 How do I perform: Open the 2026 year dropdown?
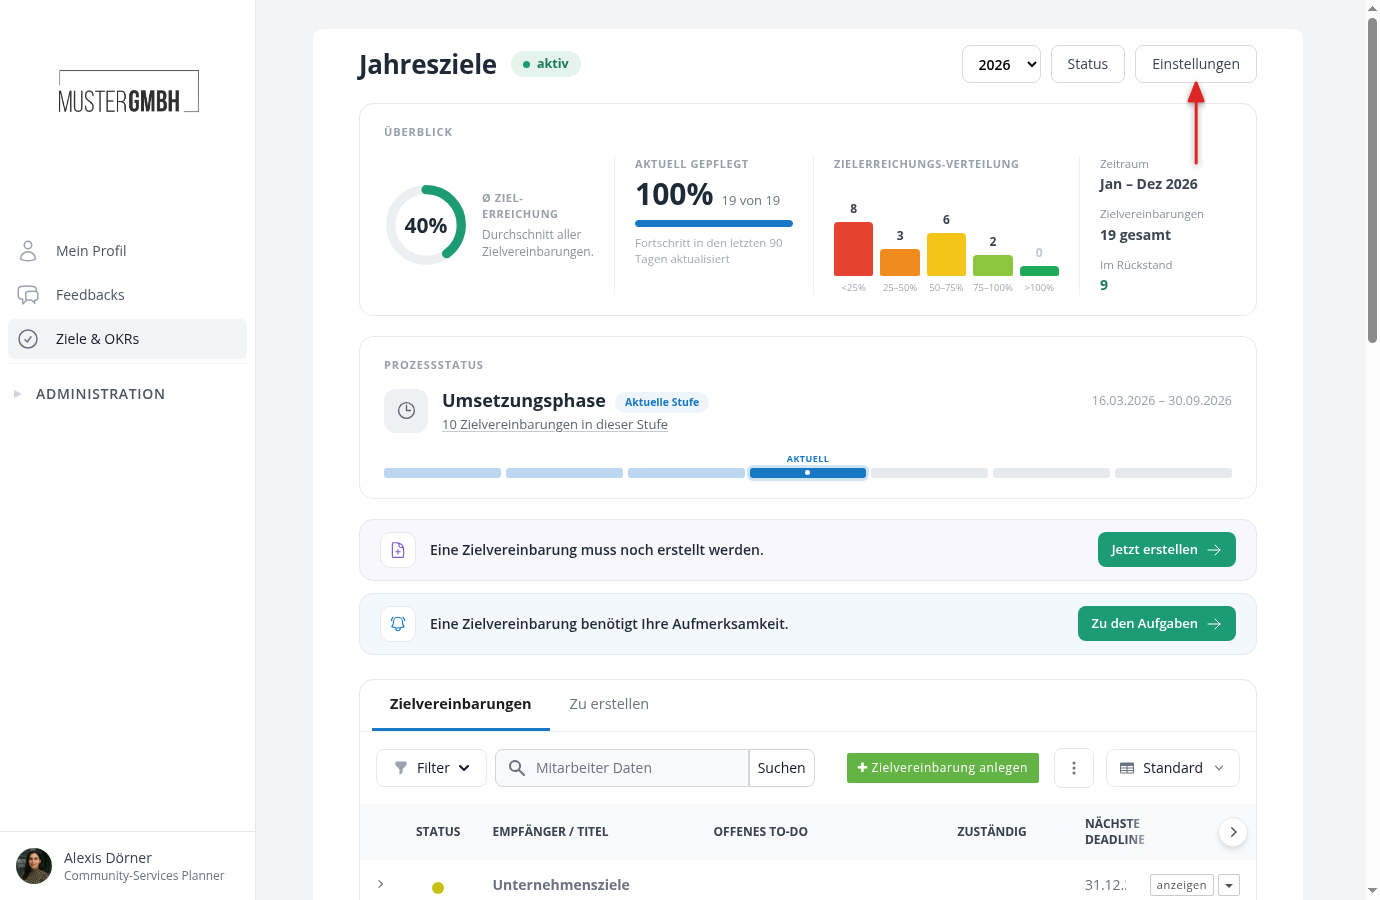(1001, 64)
